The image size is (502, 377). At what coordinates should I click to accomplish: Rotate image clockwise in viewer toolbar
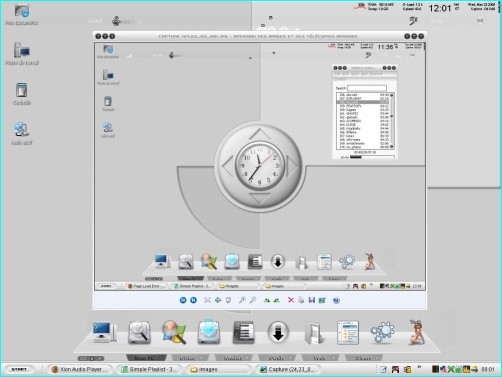point(267,300)
